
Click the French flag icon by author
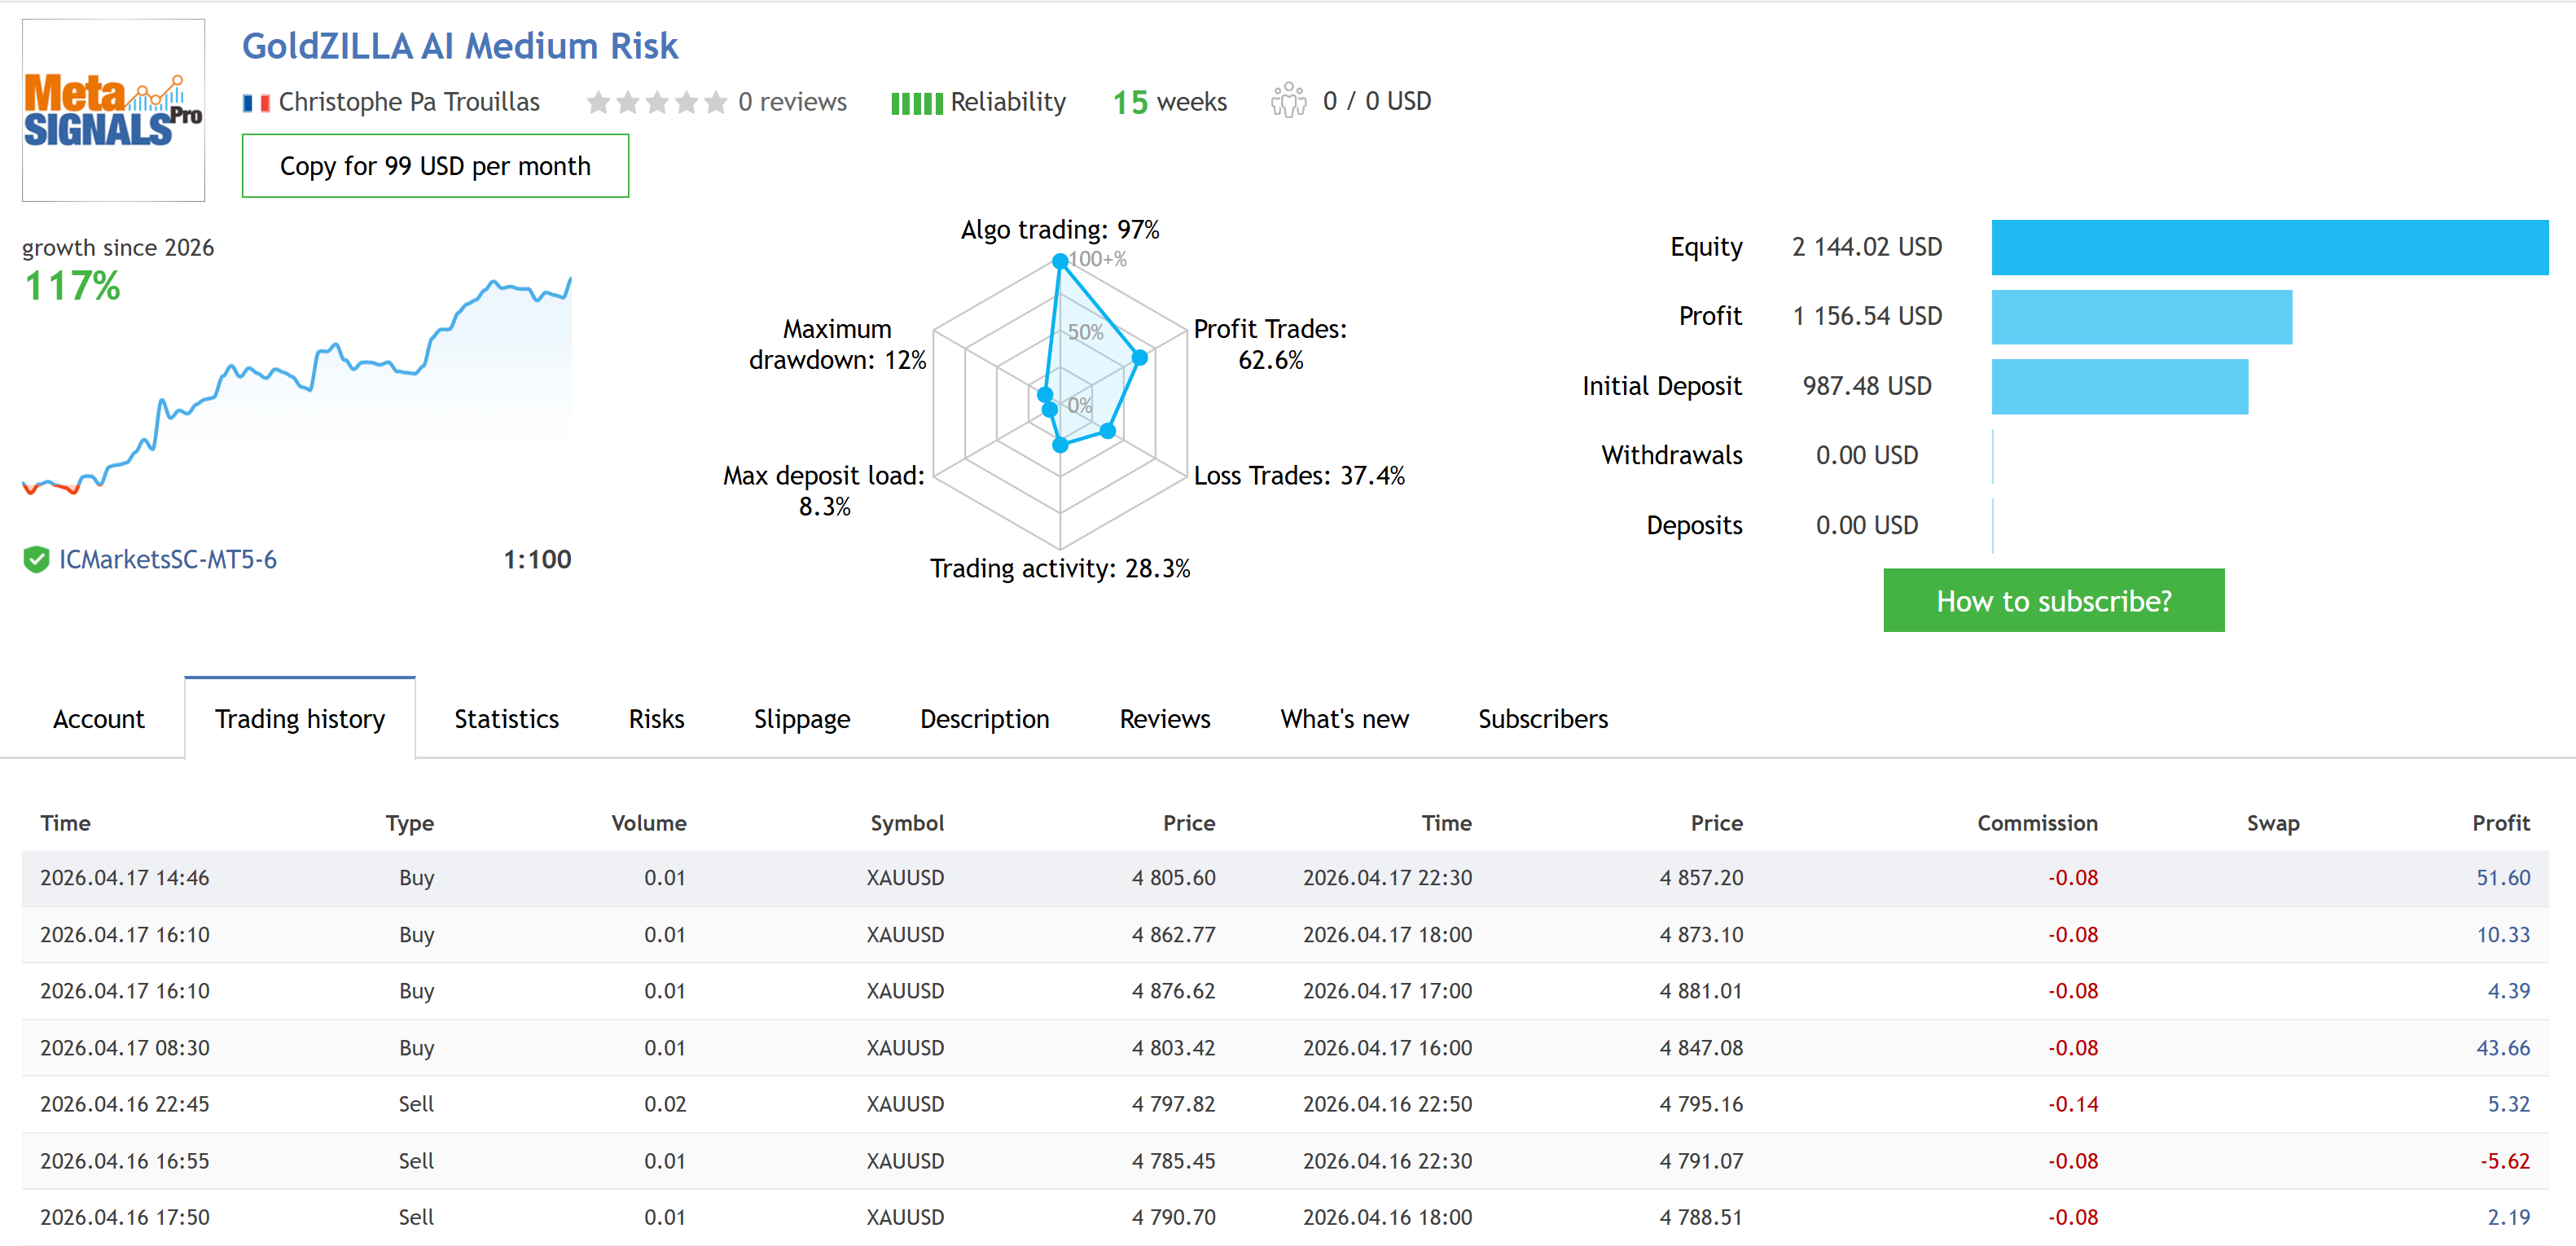[x=256, y=103]
